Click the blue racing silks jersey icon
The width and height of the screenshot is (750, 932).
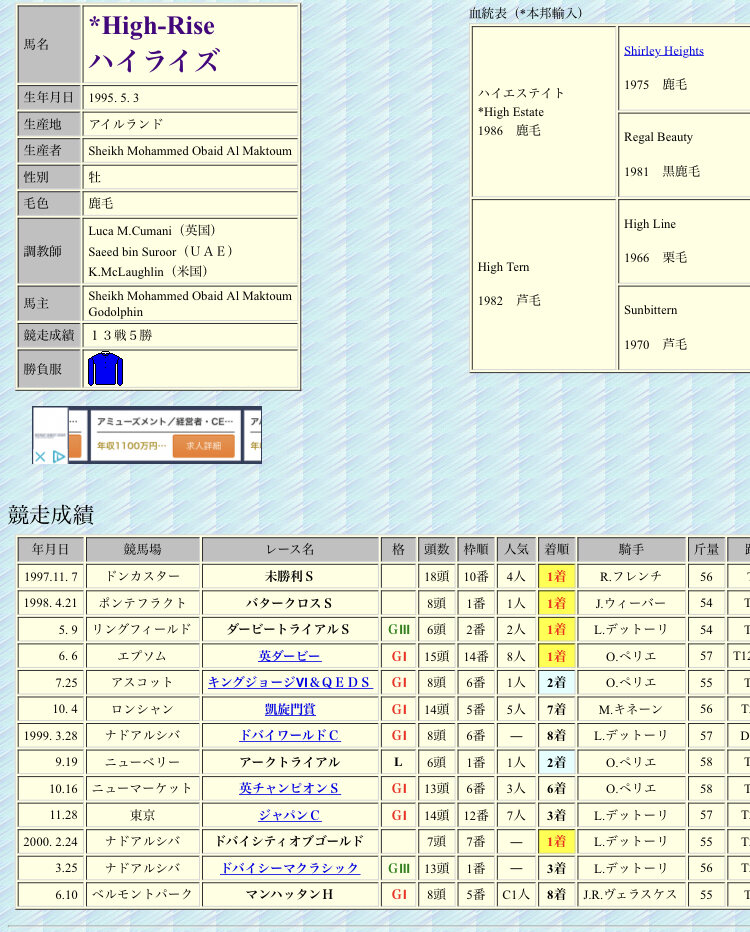point(105,369)
